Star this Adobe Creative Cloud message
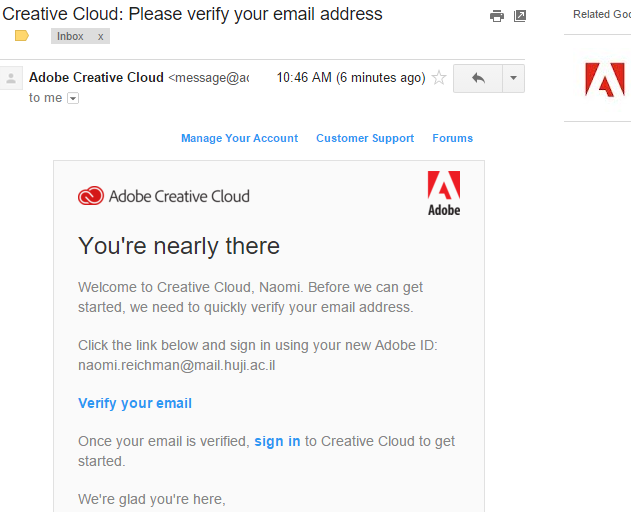The width and height of the screenshot is (631, 512). tap(439, 77)
